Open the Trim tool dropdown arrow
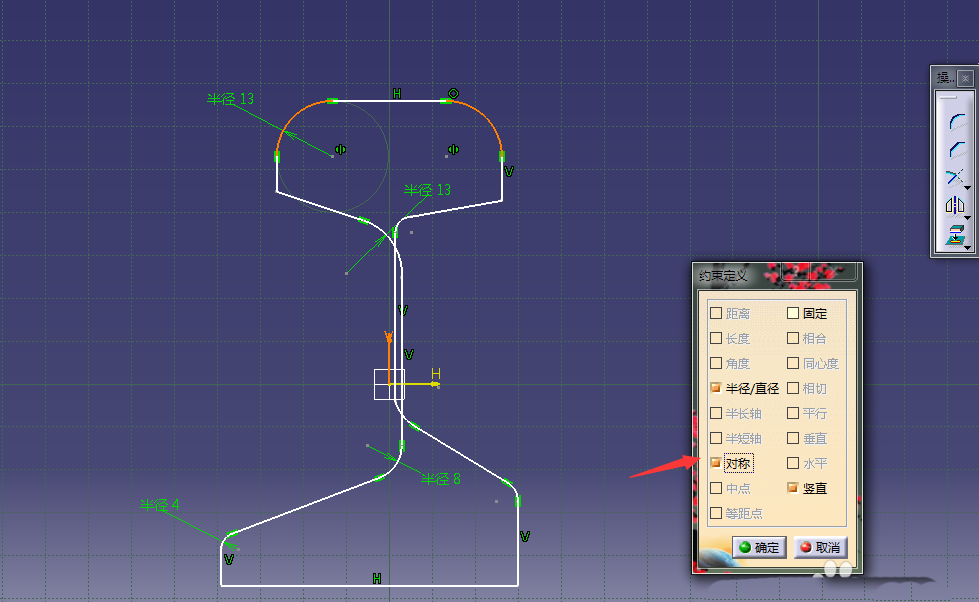The image size is (979, 602). pyautogui.click(x=968, y=187)
